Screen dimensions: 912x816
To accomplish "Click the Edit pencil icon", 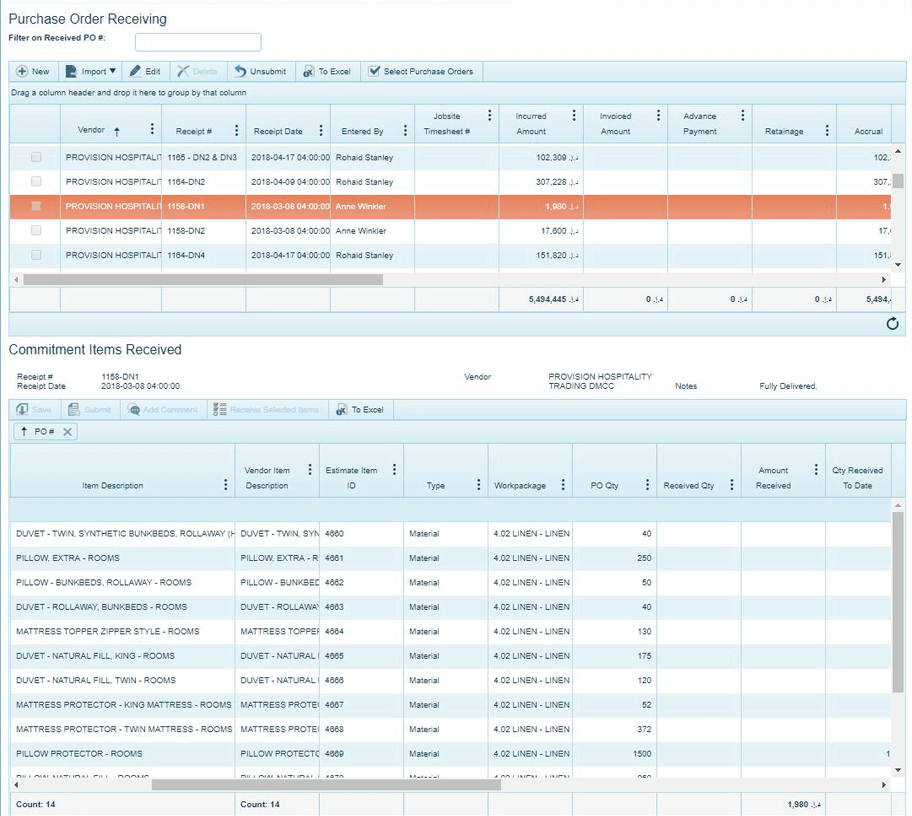I will (x=135, y=72).
